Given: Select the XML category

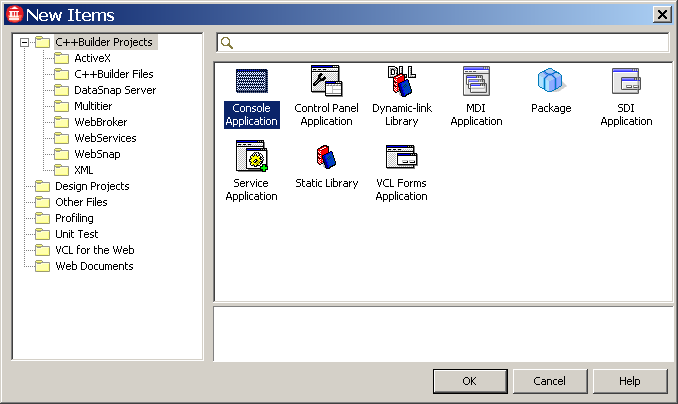Looking at the screenshot, I should coord(83,170).
